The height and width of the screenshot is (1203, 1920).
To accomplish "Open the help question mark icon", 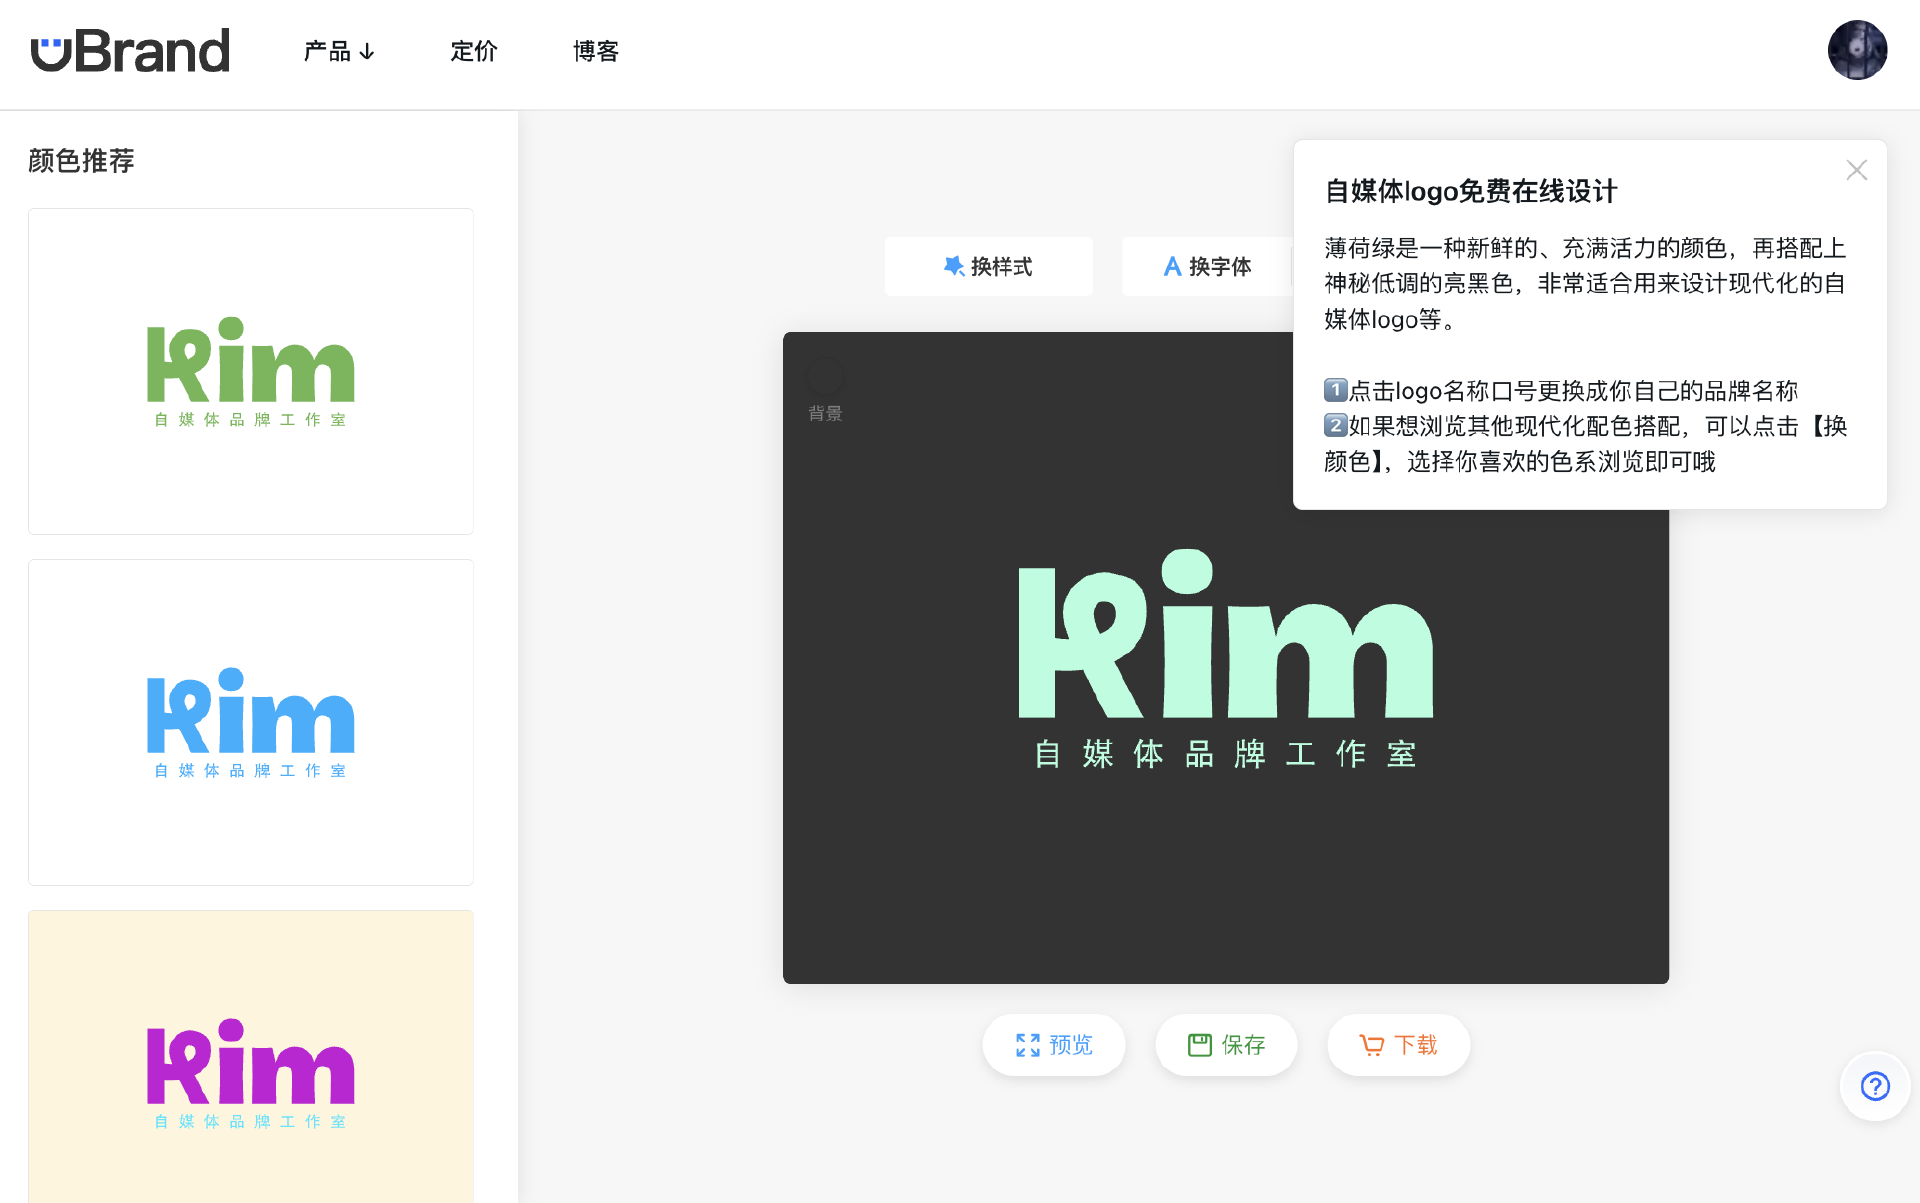I will (x=1875, y=1086).
